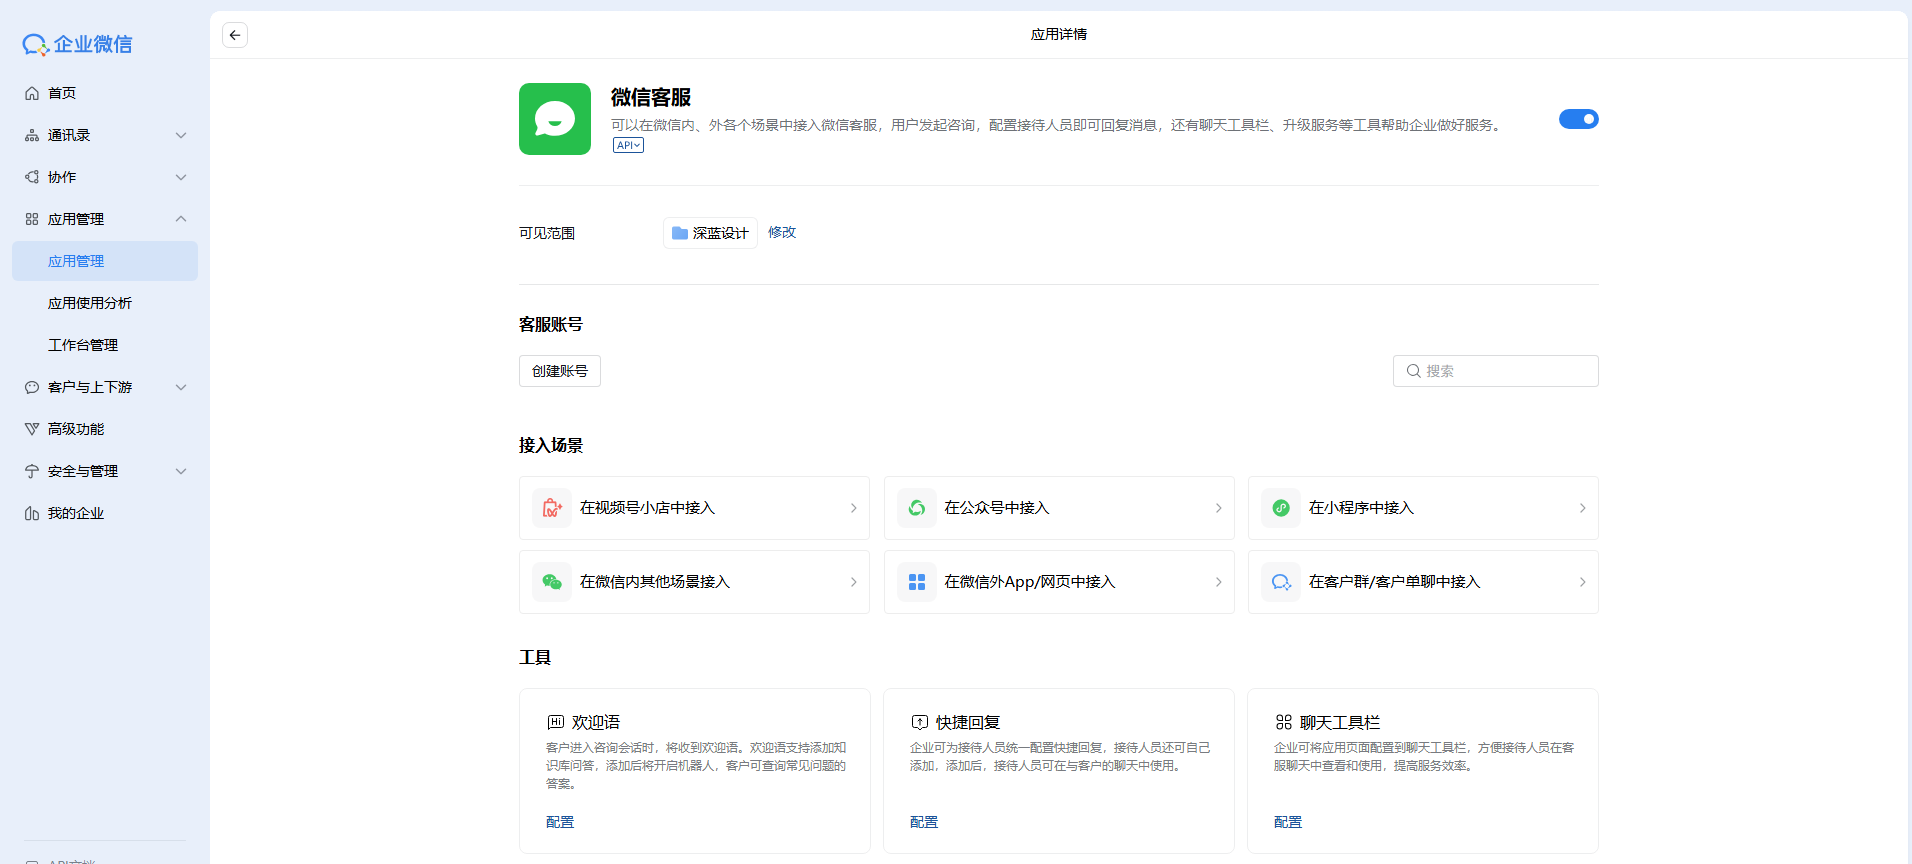Screen dimensions: 1912x864
Task: Click 配置 under 快捷回复
Action: pyautogui.click(x=924, y=822)
